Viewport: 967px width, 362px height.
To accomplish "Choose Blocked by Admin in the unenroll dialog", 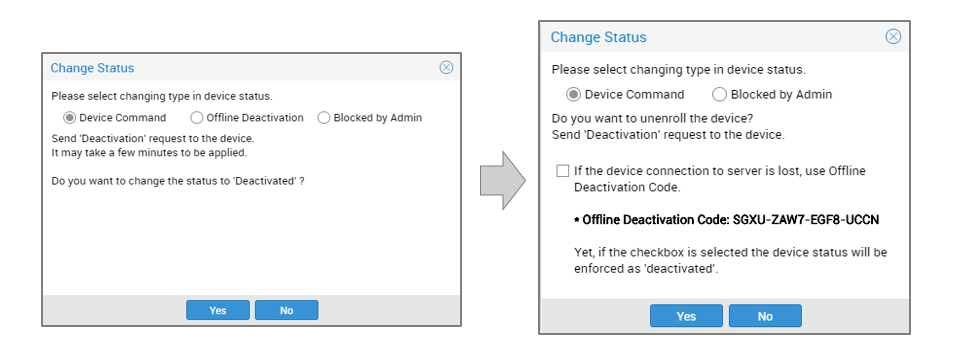I will coord(772,95).
